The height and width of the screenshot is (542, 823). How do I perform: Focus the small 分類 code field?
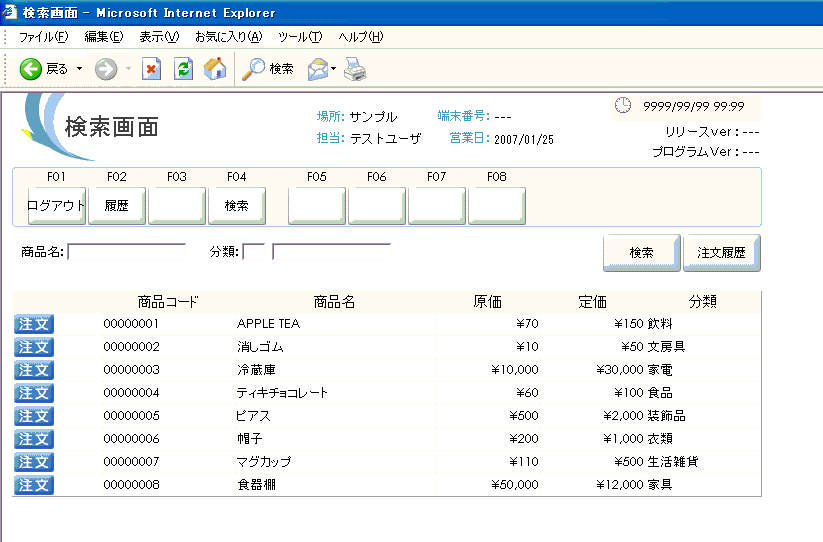pyautogui.click(x=254, y=252)
